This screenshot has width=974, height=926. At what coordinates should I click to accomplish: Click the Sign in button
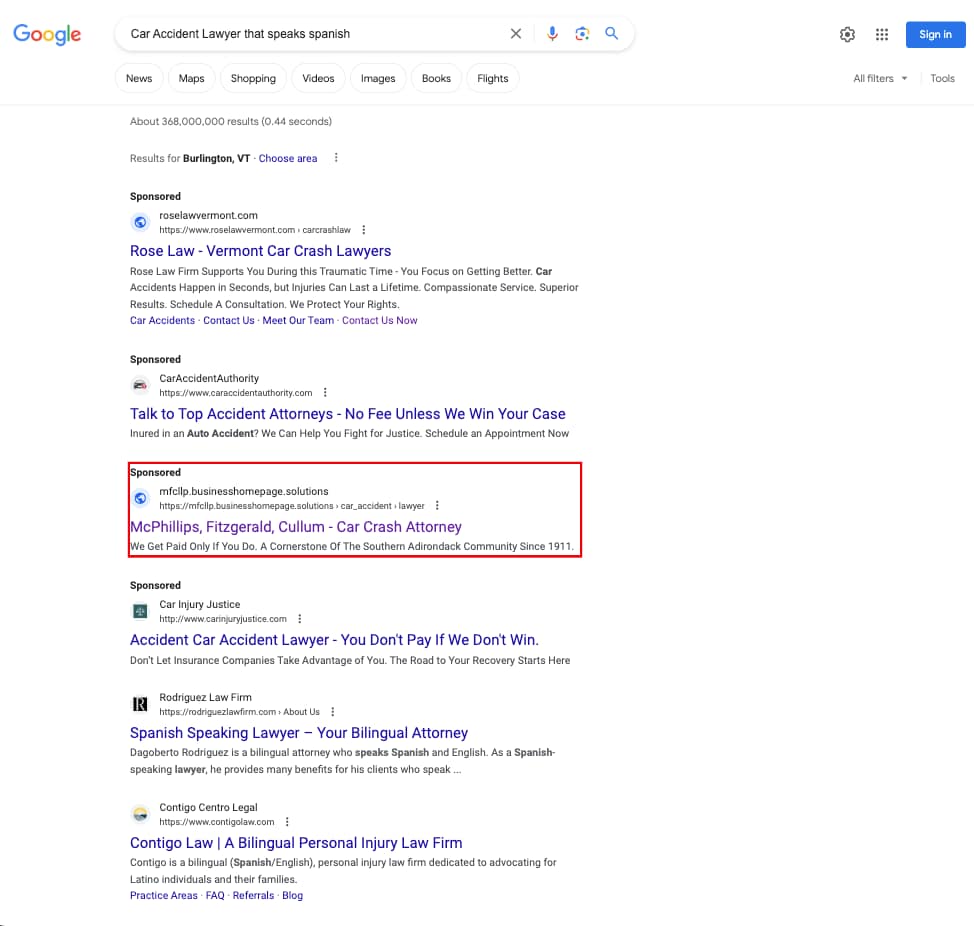coord(935,35)
